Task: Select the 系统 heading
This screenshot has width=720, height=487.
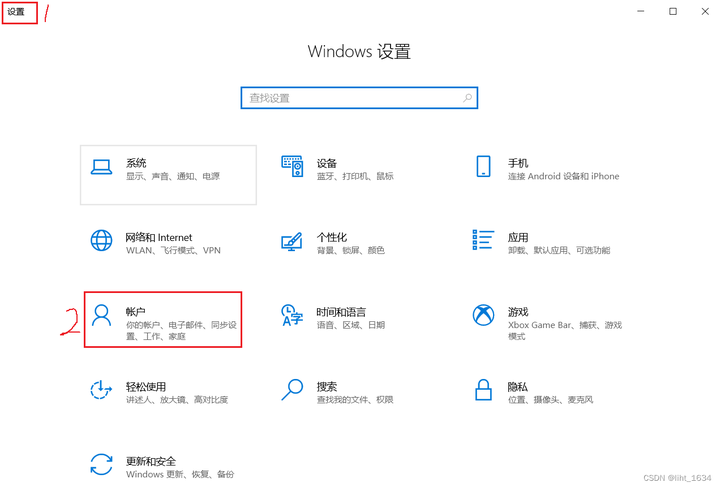Action: click(136, 163)
